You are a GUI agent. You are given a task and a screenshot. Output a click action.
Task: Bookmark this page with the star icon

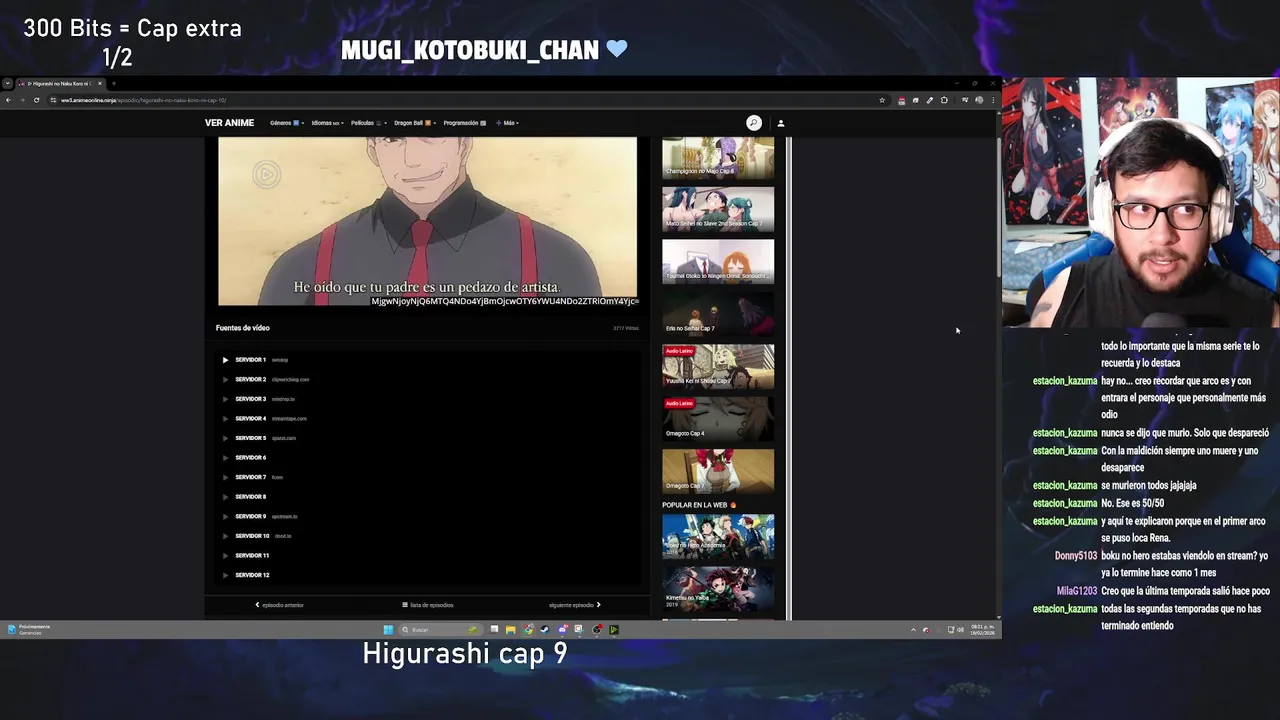(x=882, y=100)
